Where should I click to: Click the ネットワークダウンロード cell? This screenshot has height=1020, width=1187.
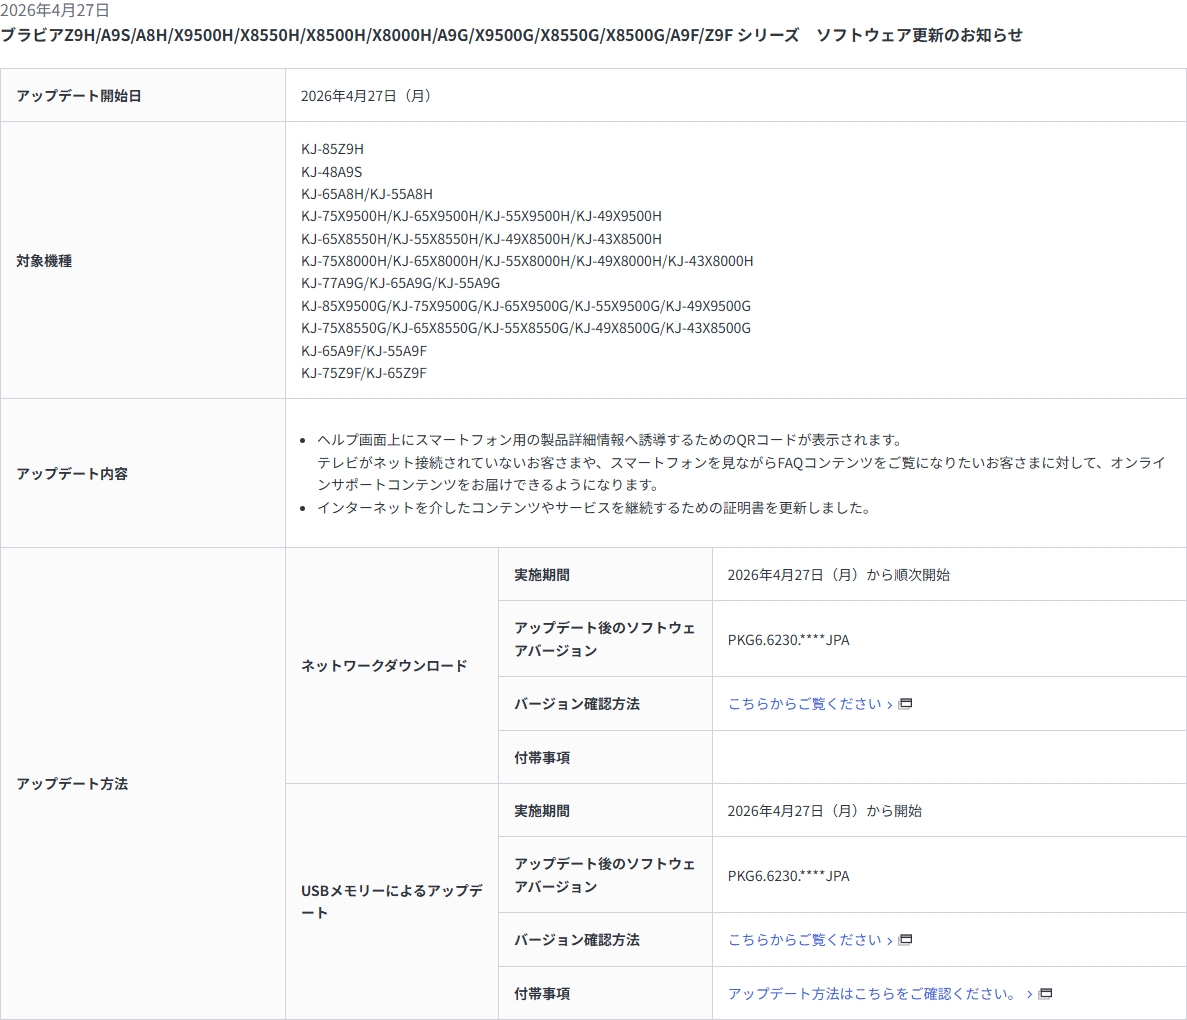[384, 666]
